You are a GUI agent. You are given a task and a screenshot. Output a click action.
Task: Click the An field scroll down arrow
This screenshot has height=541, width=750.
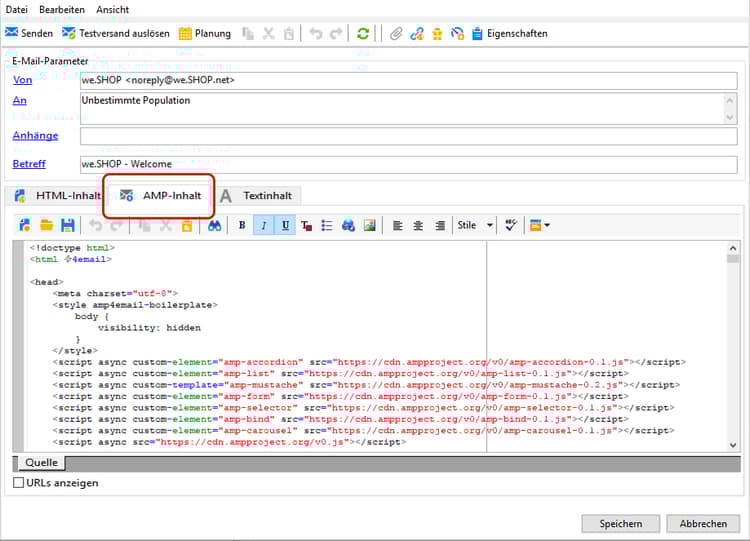tap(730, 117)
